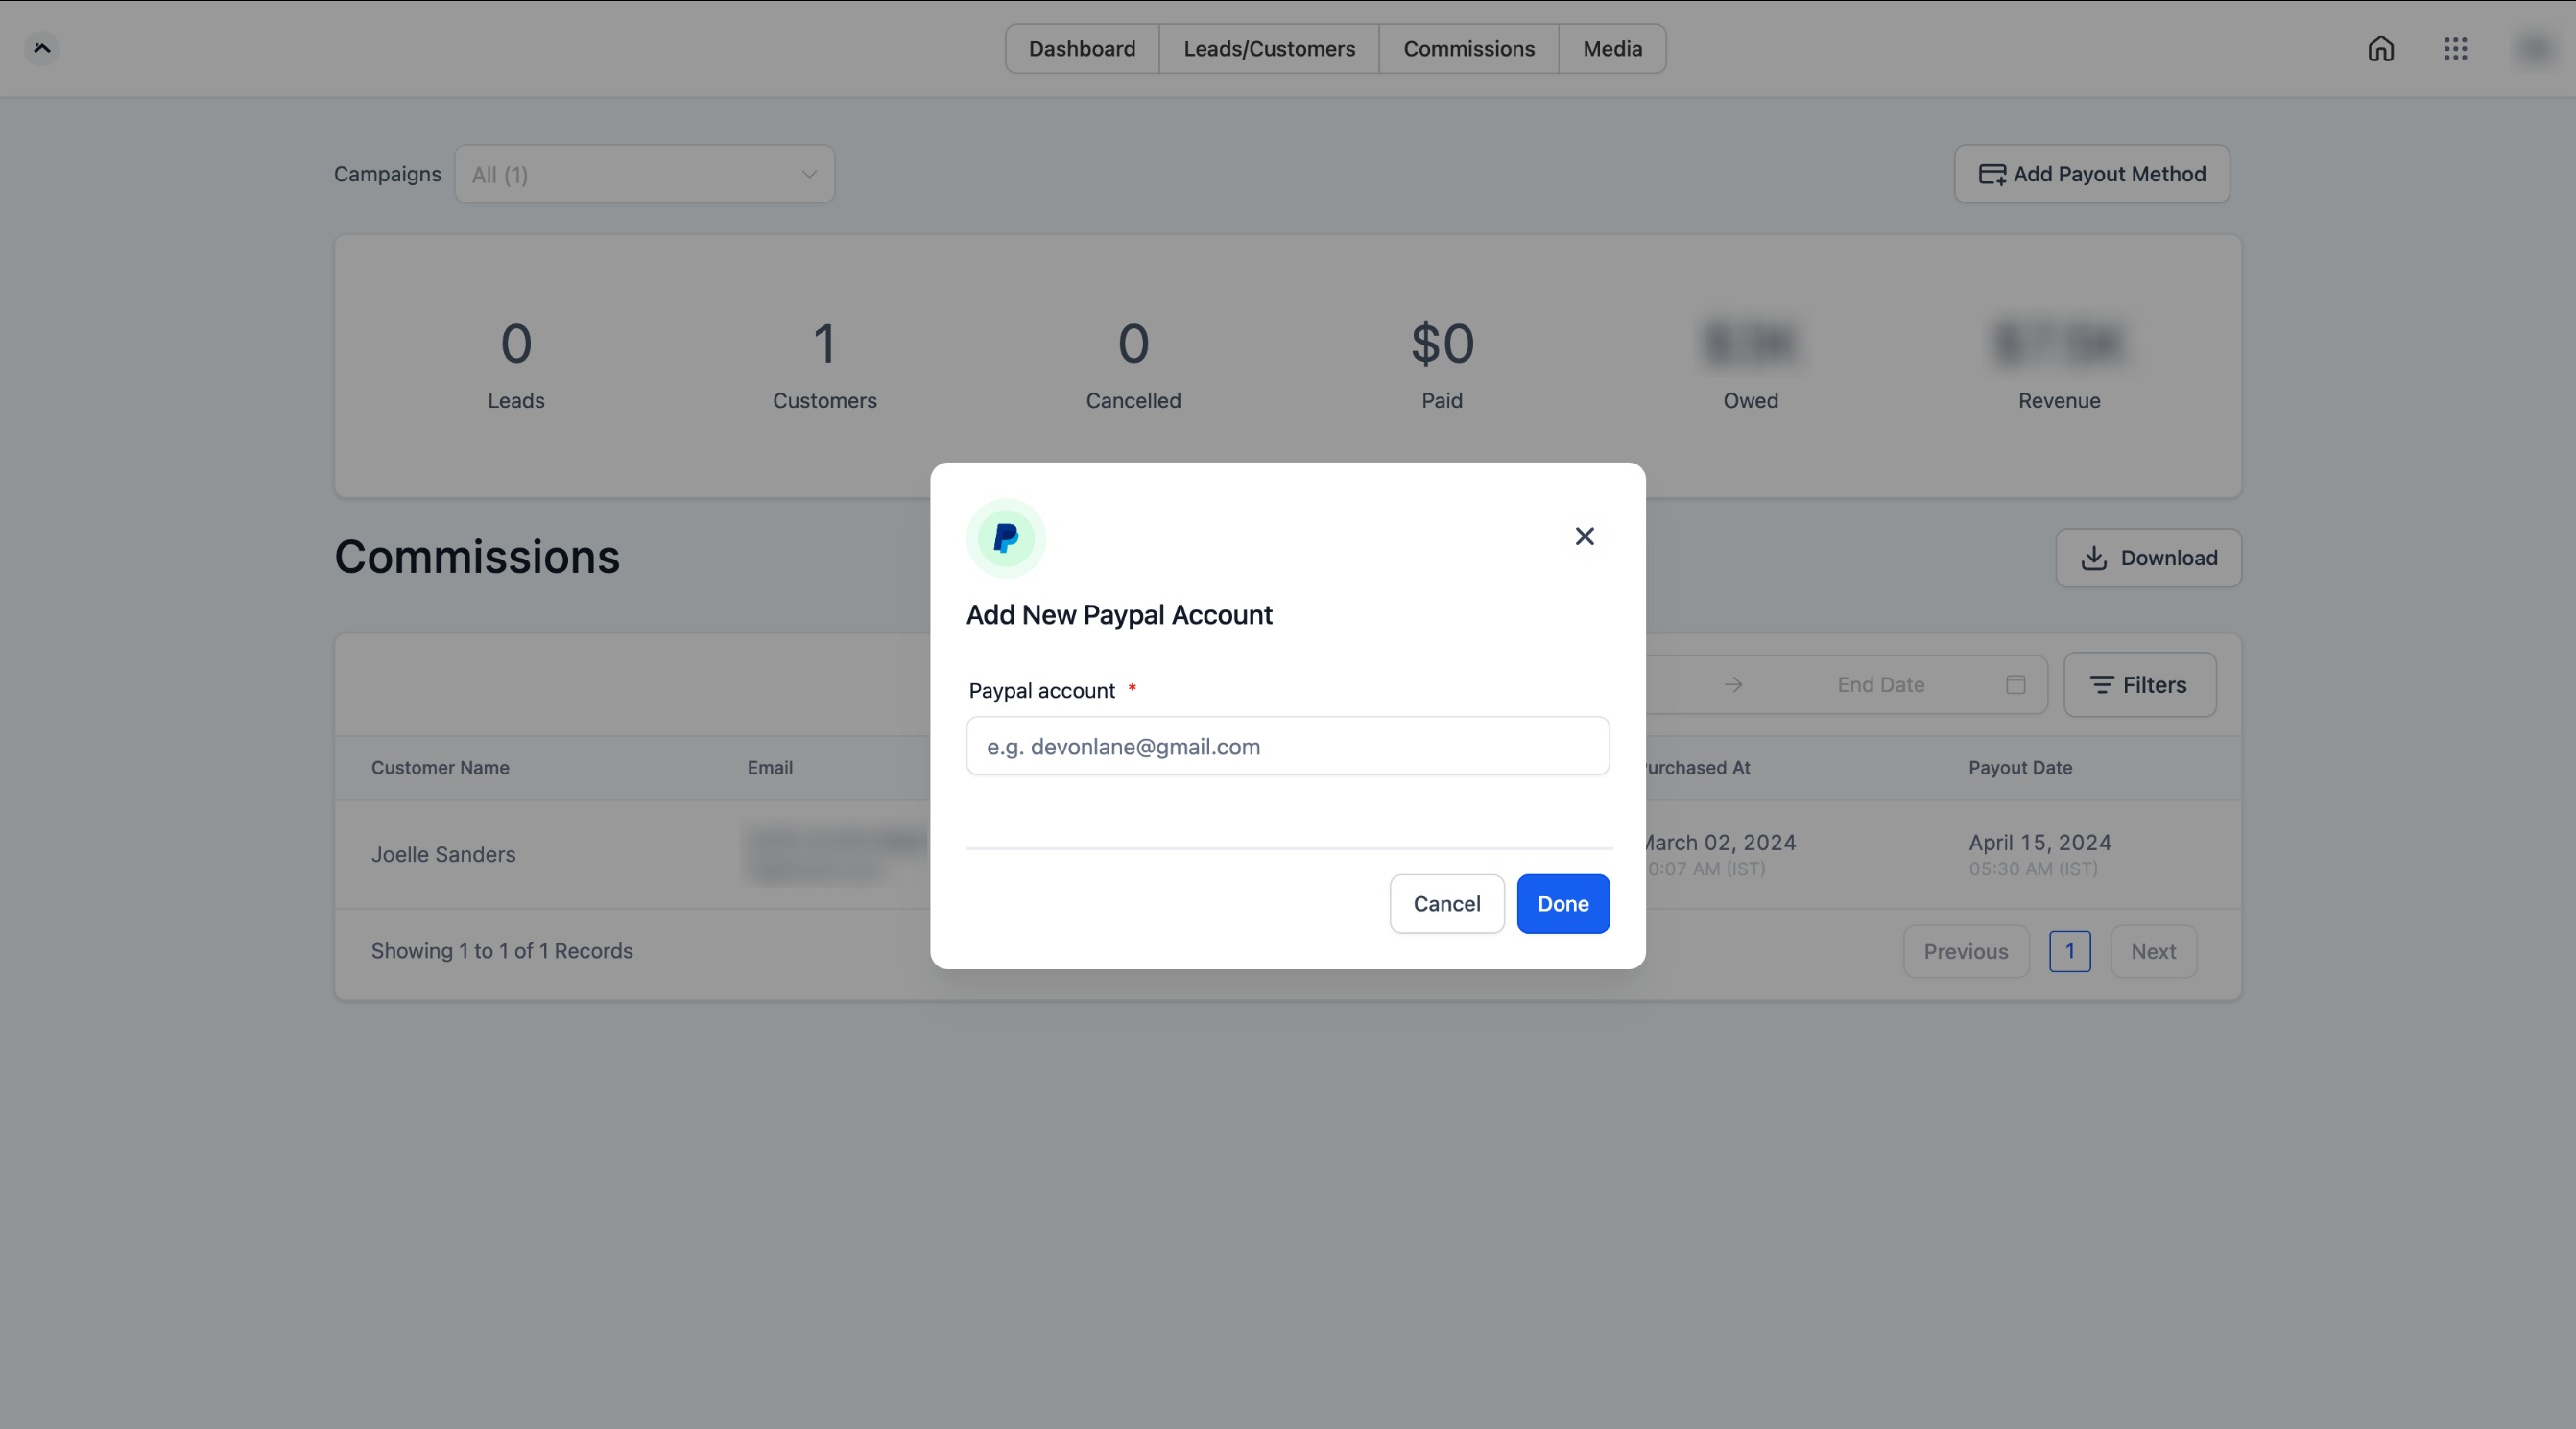2576x1429 pixels.
Task: Open the Filters panel
Action: tap(2139, 685)
